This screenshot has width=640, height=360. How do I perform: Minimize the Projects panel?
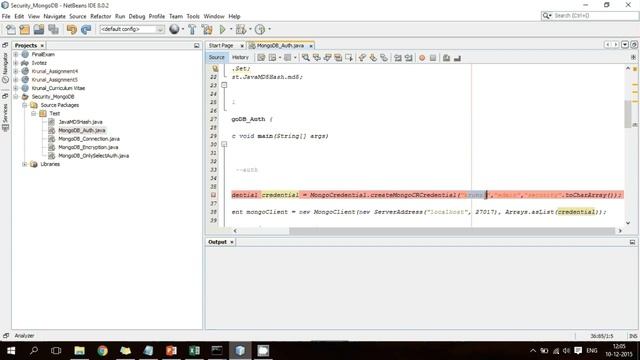click(x=197, y=46)
